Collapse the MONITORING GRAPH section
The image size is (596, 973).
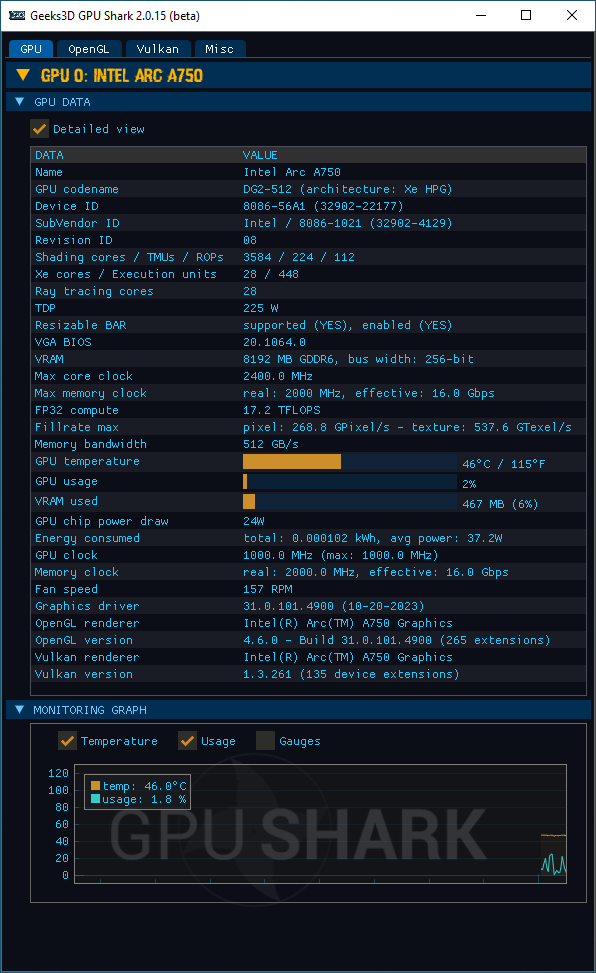click(19, 709)
